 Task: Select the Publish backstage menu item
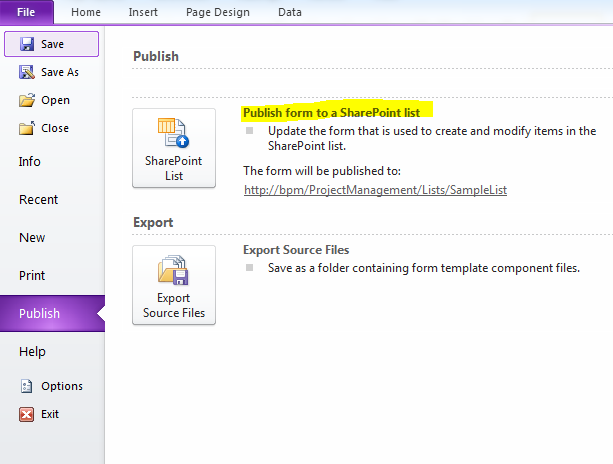tap(52, 314)
